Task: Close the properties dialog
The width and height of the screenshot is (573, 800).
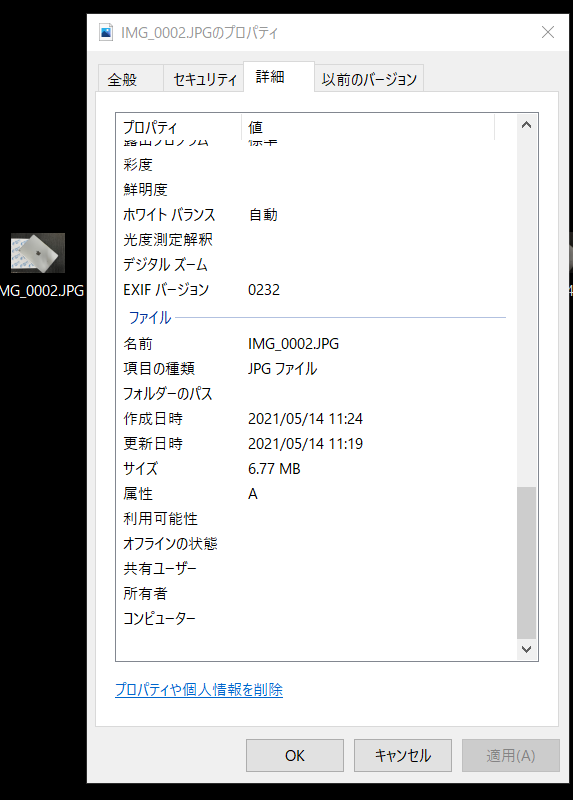Action: tap(548, 32)
